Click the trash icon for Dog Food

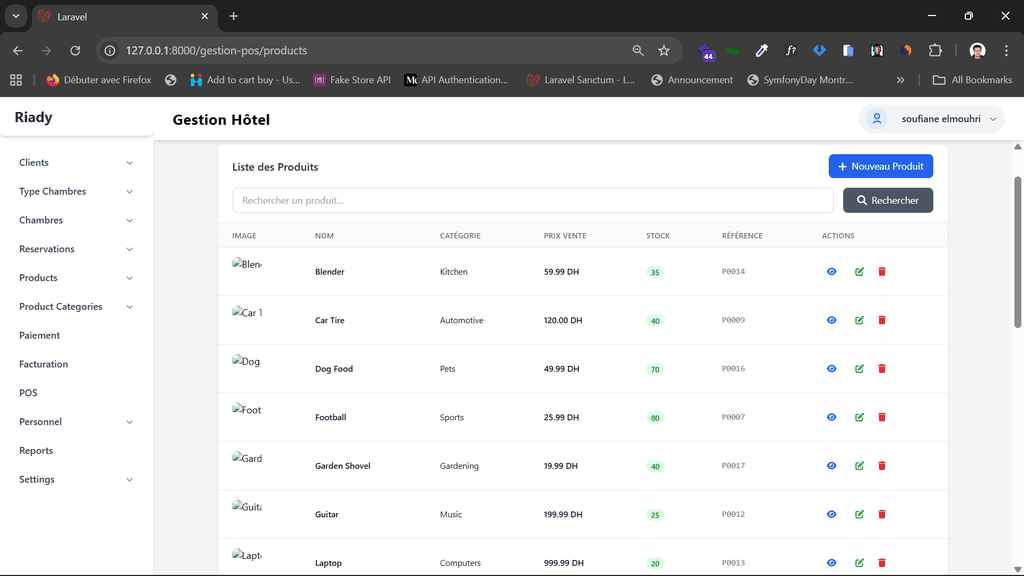(882, 369)
